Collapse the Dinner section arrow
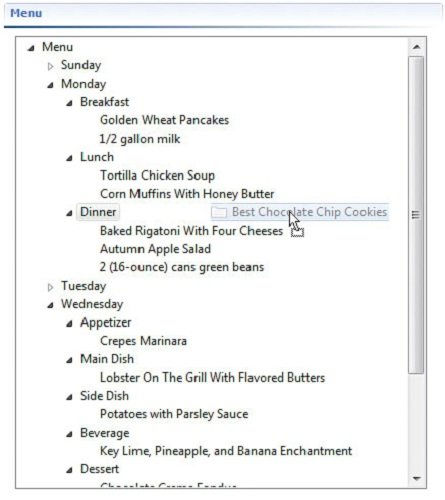 (69, 213)
